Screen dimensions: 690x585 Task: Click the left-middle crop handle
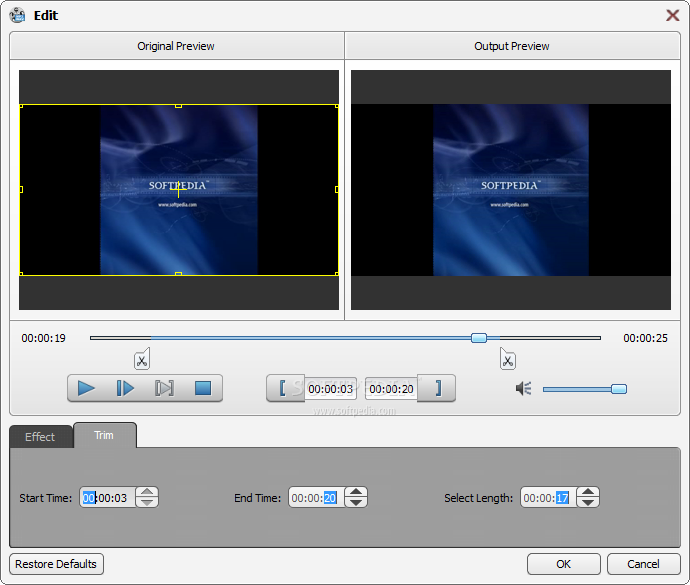pos(21,189)
